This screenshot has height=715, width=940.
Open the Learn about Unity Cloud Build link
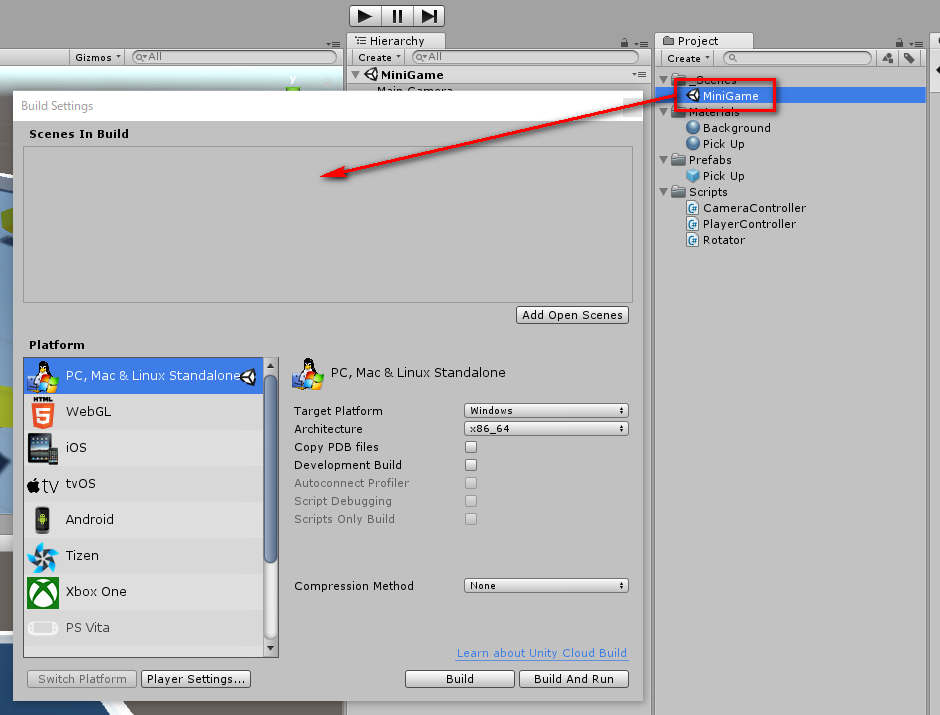[x=541, y=653]
